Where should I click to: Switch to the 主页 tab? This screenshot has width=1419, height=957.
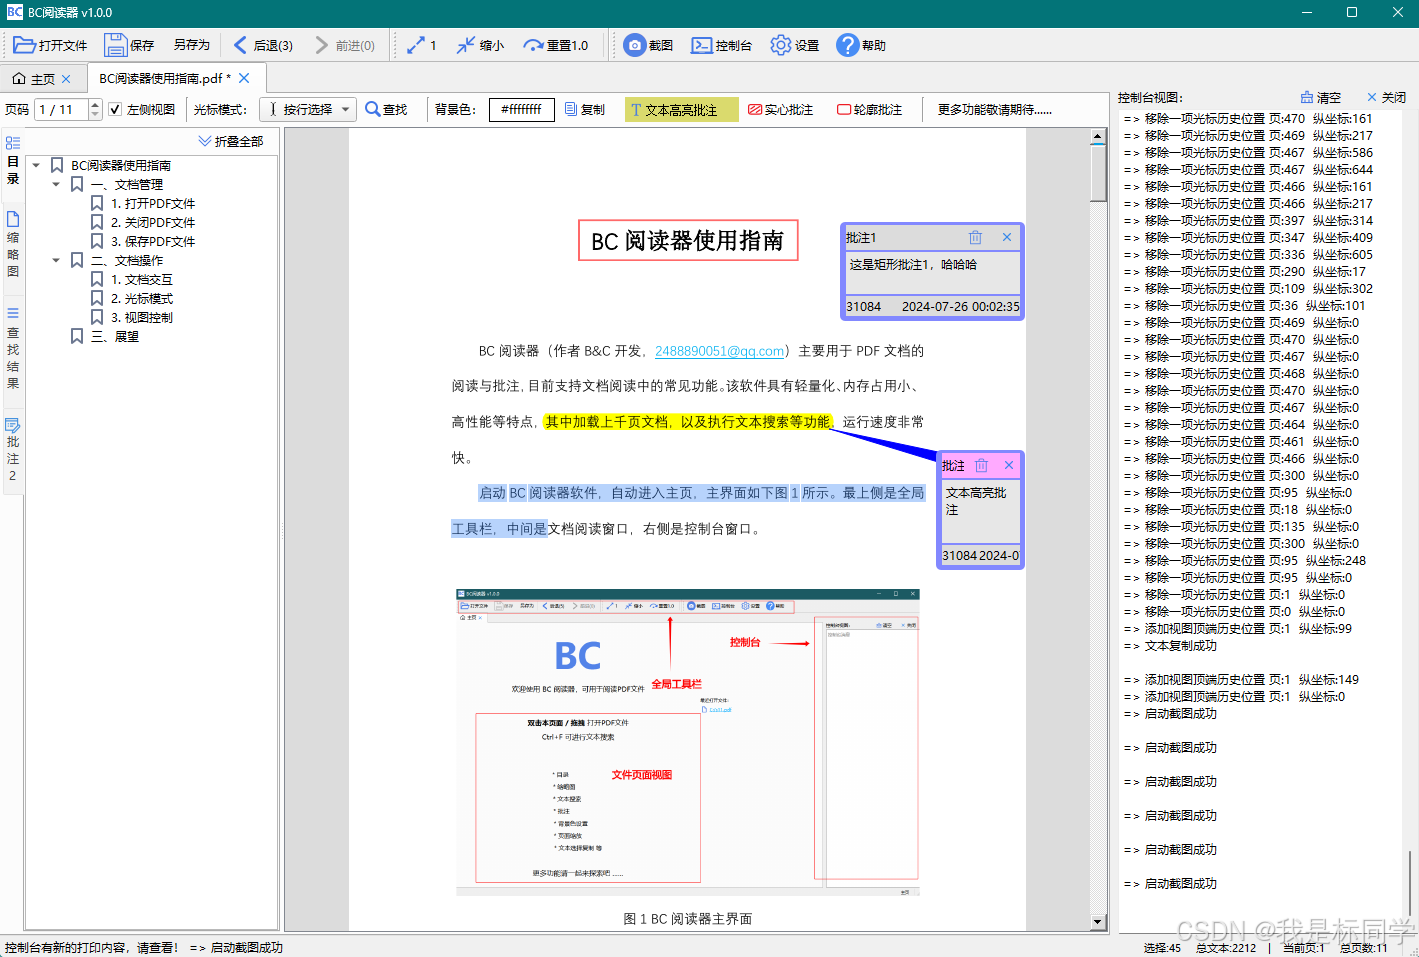click(37, 77)
